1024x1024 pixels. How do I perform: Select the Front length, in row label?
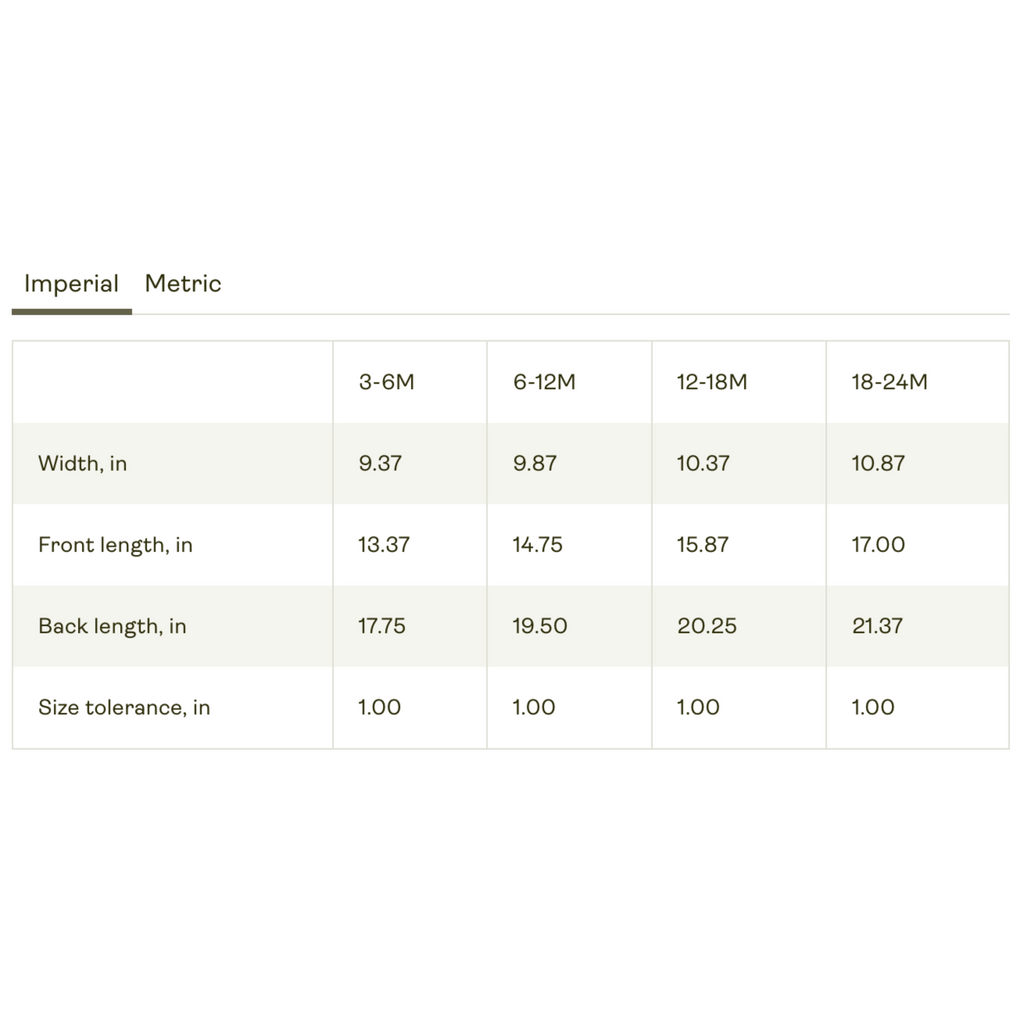pyautogui.click(x=116, y=545)
